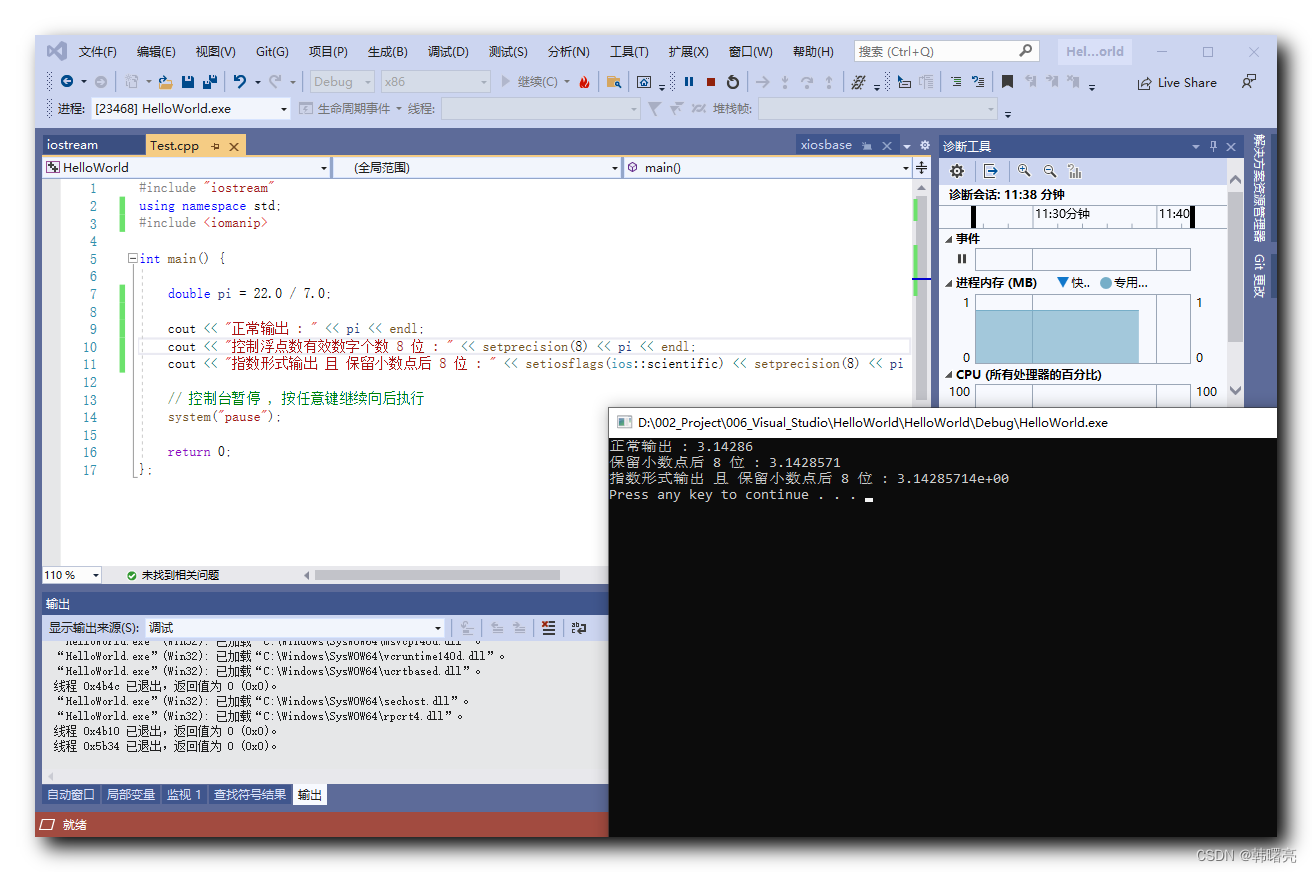Zoom in on the diagnostics timeline
The image size is (1312, 872).
[1024, 171]
